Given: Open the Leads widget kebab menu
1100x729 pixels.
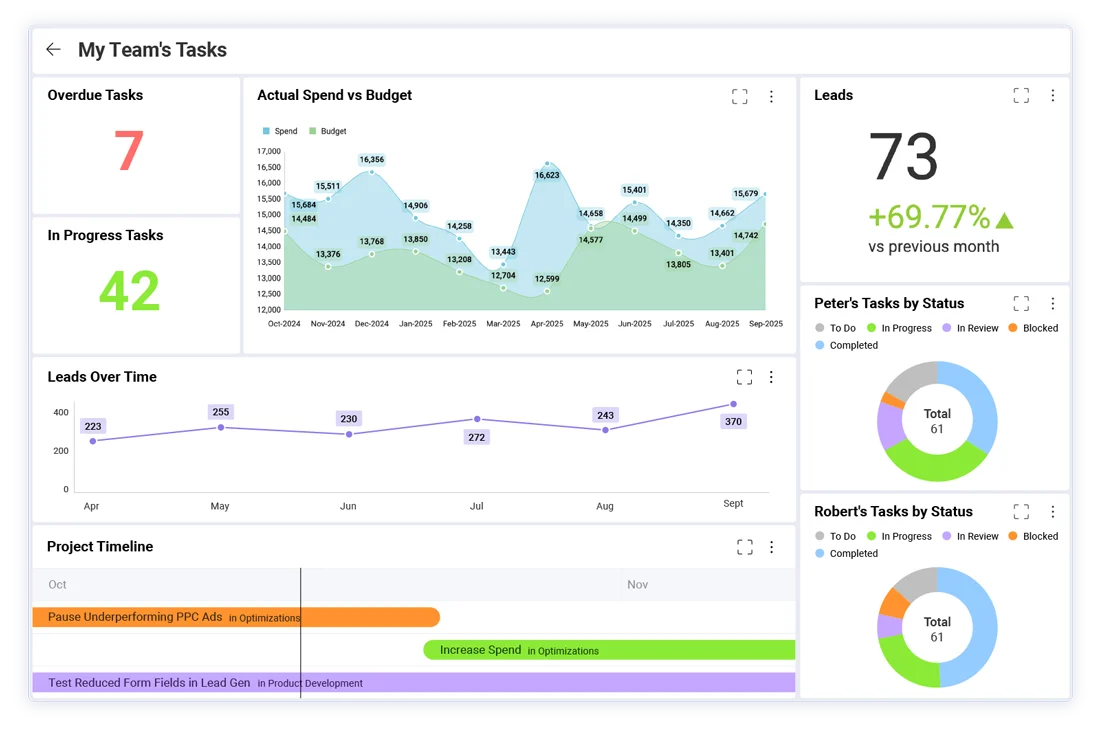Looking at the screenshot, I should [x=1052, y=96].
